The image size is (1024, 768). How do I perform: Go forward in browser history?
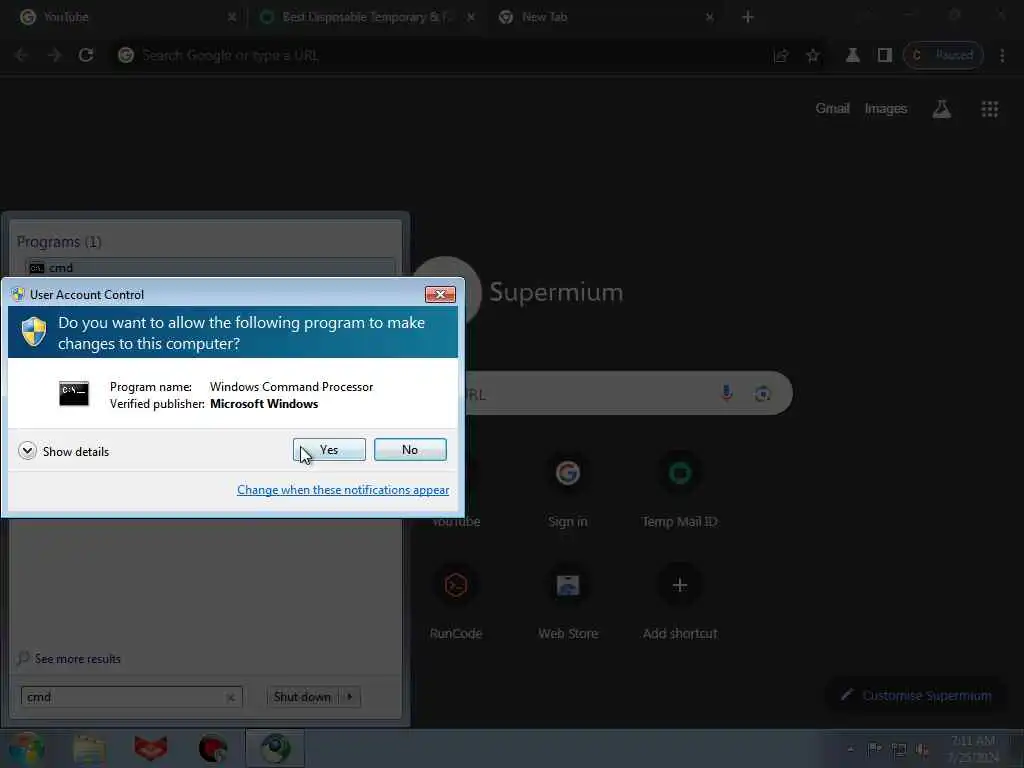pyautogui.click(x=54, y=56)
